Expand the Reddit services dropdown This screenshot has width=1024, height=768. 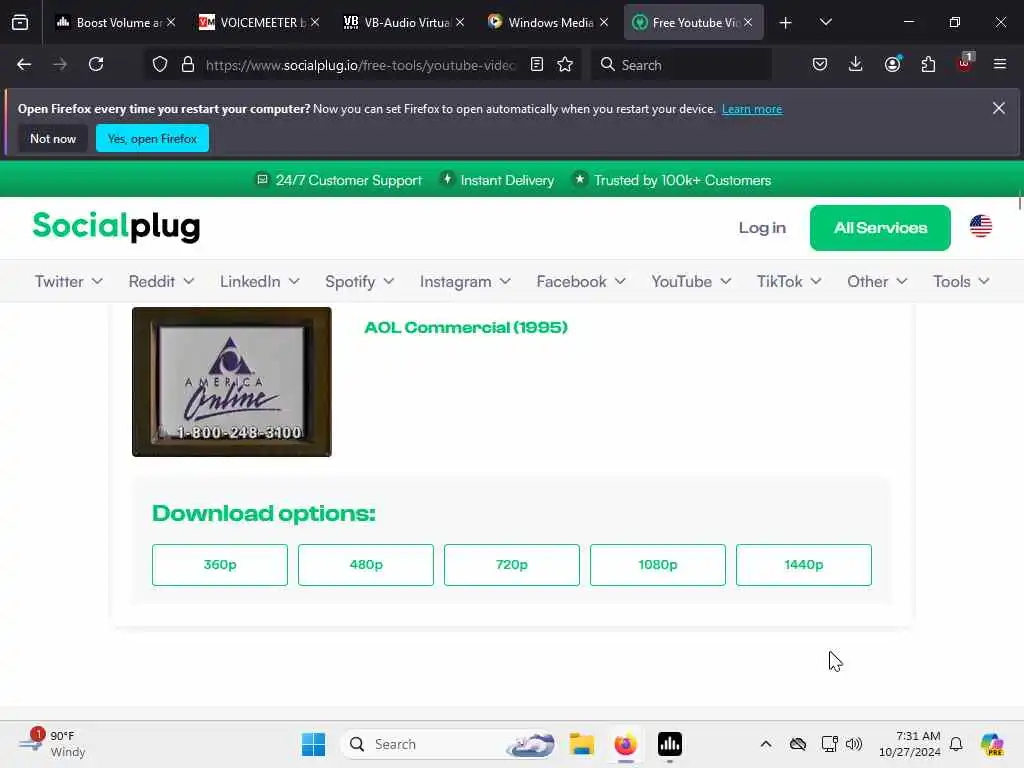point(161,281)
